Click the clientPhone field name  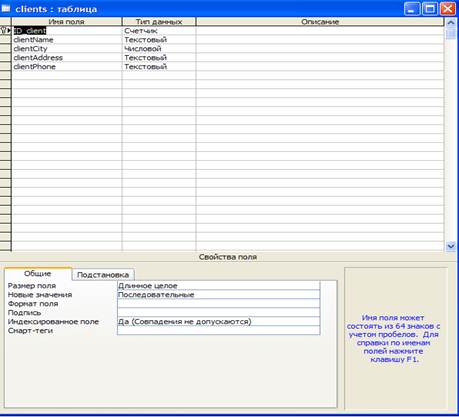click(35, 67)
